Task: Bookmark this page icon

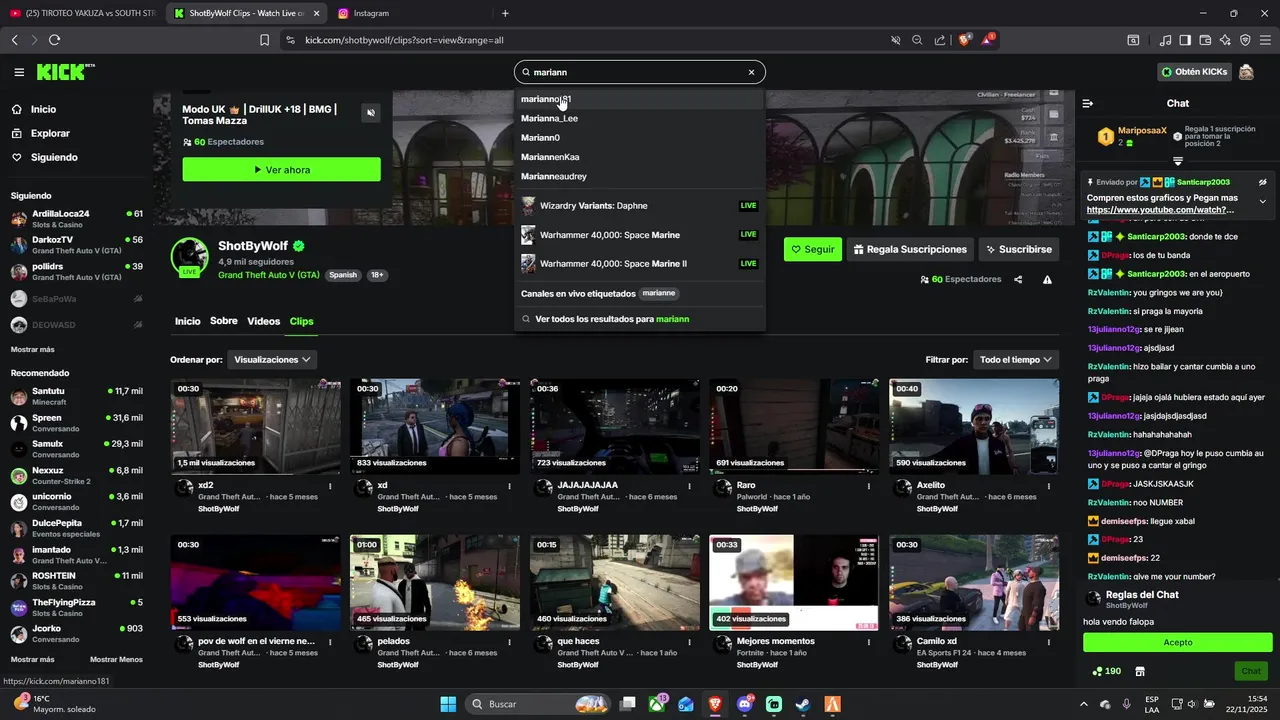Action: (x=264, y=40)
